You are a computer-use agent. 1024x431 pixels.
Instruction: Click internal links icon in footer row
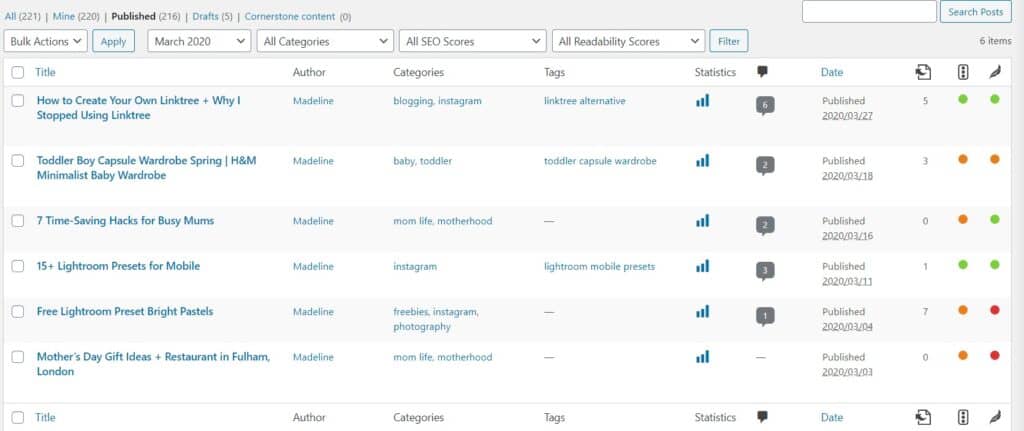[923, 417]
